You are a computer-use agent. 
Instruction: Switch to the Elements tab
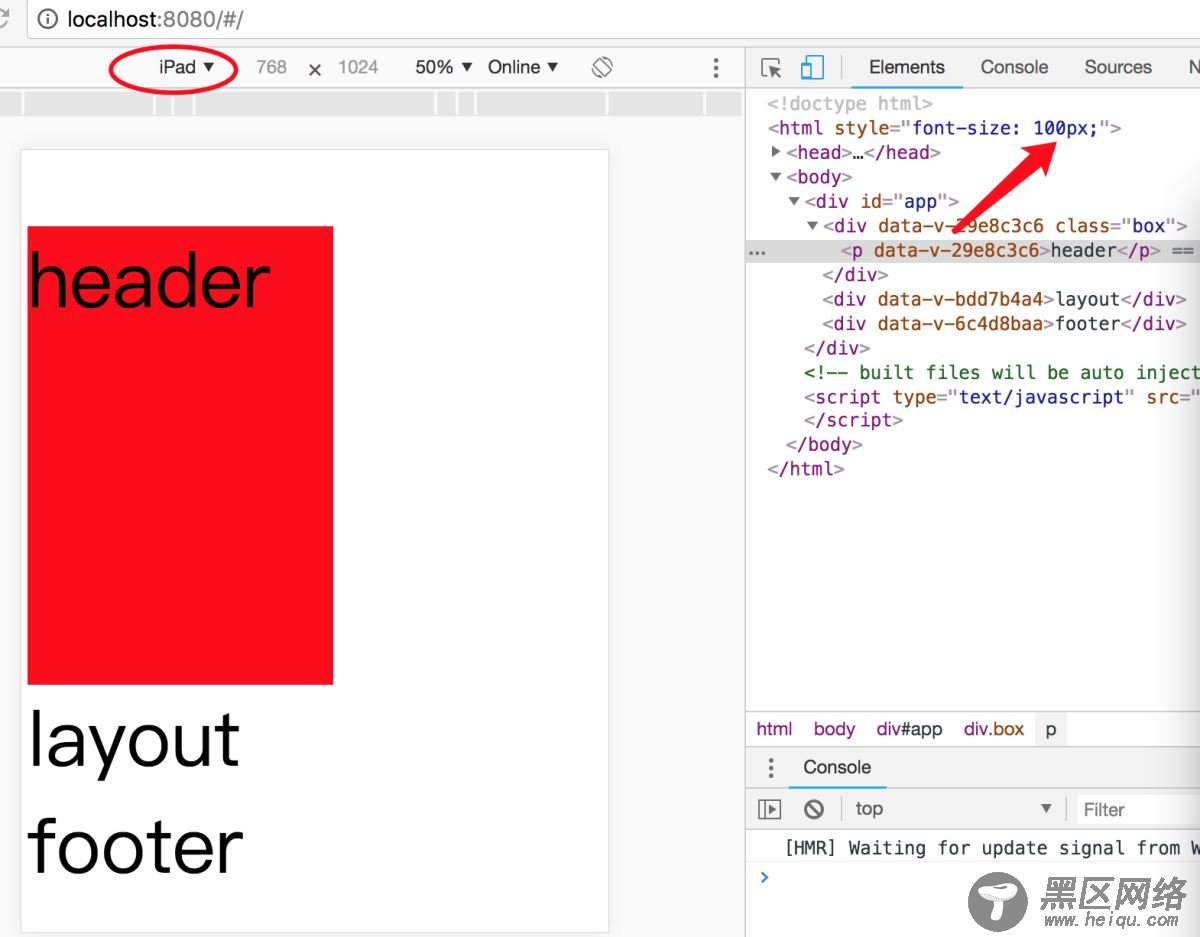point(906,67)
